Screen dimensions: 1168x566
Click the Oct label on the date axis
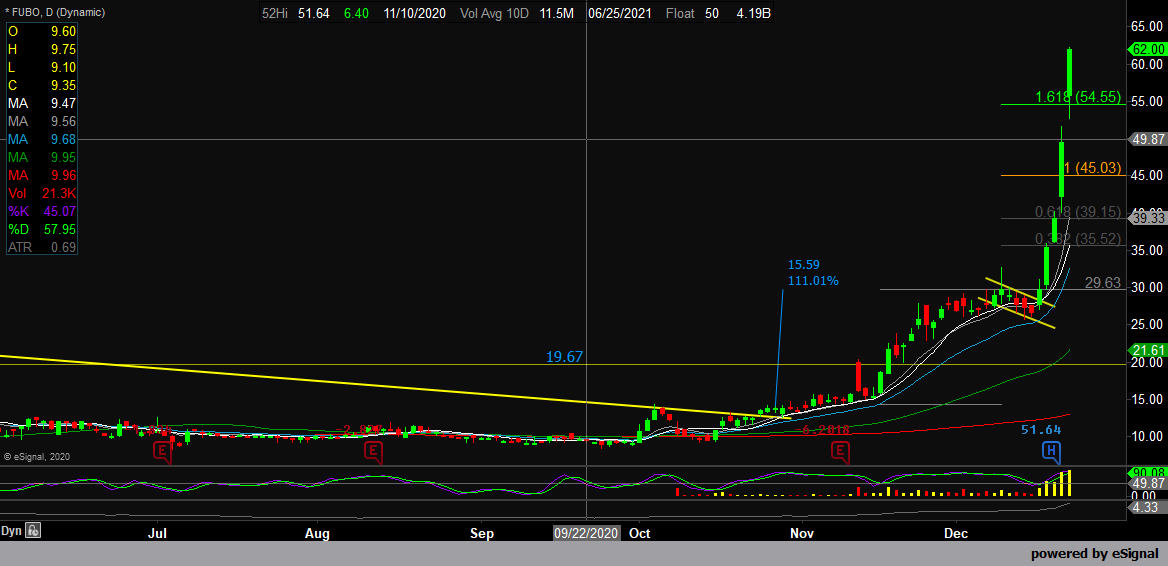click(x=640, y=534)
